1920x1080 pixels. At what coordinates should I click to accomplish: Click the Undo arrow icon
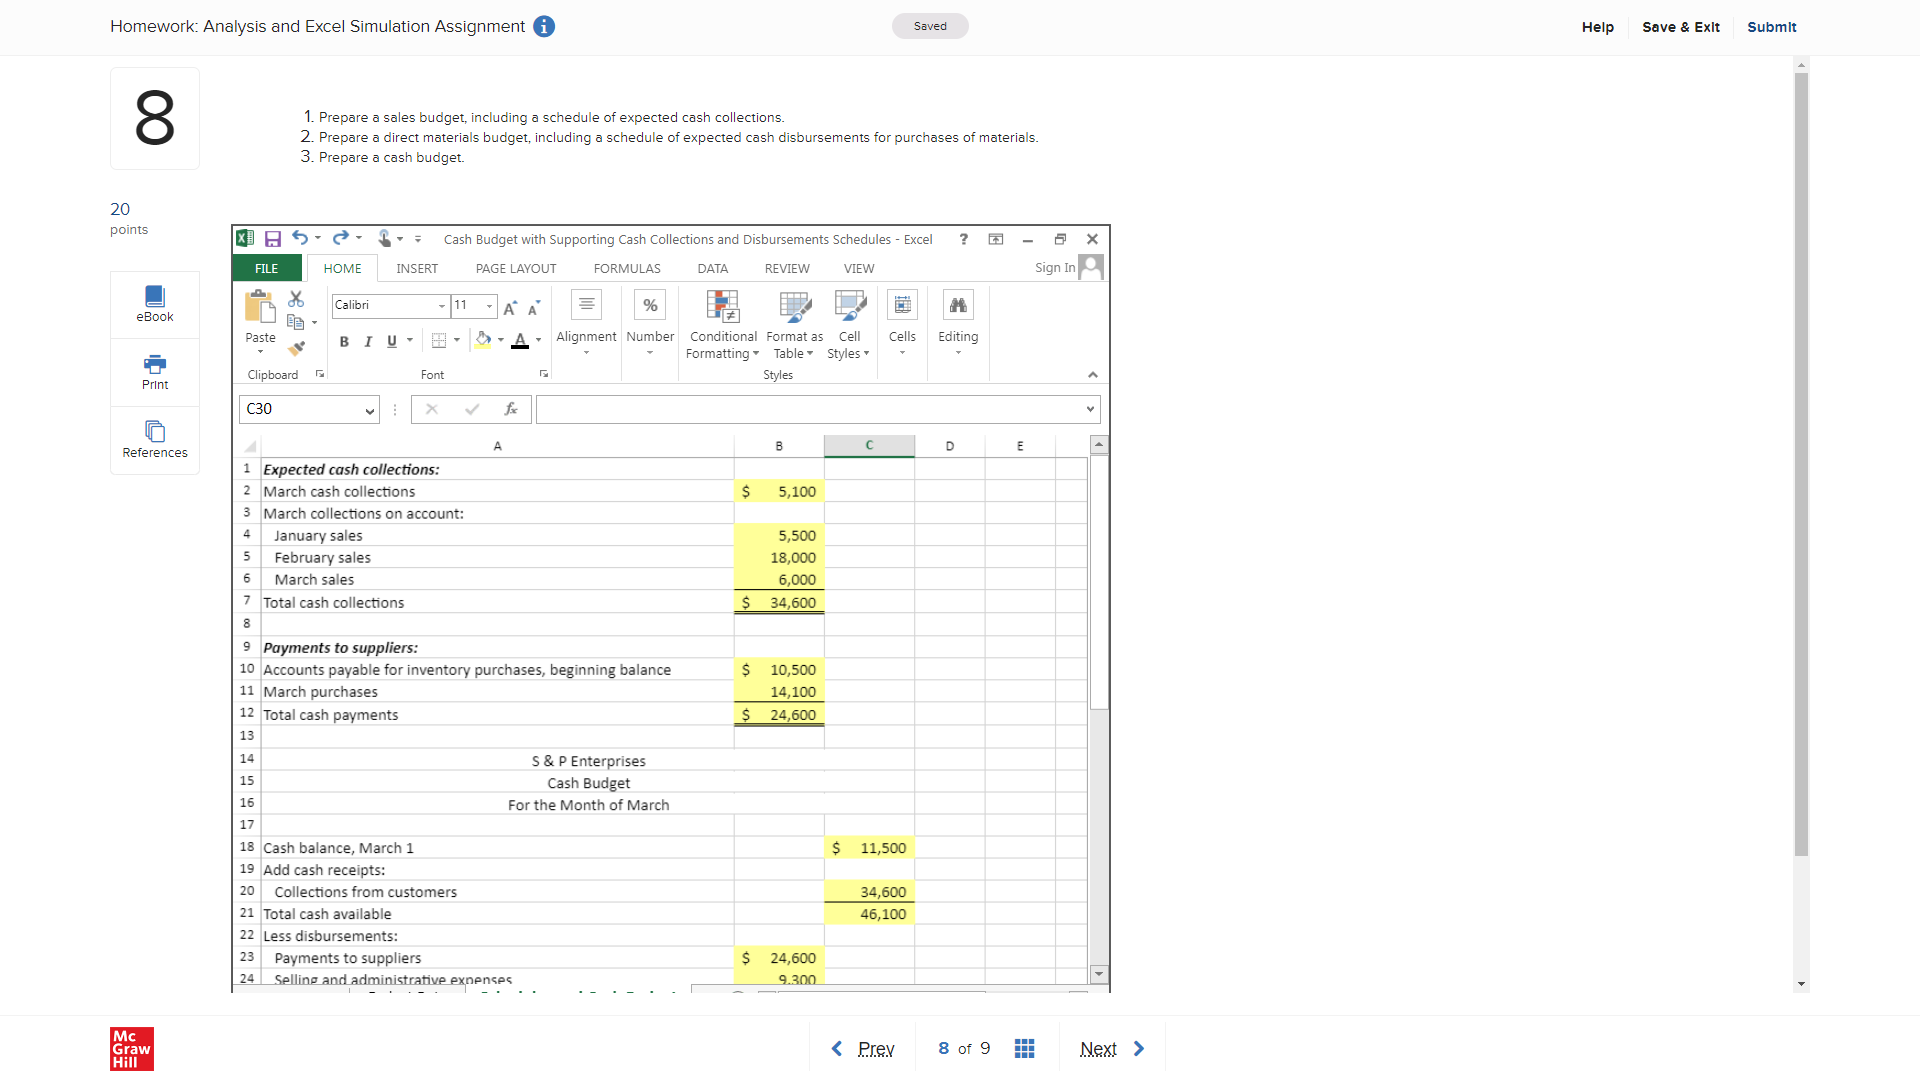pos(299,238)
